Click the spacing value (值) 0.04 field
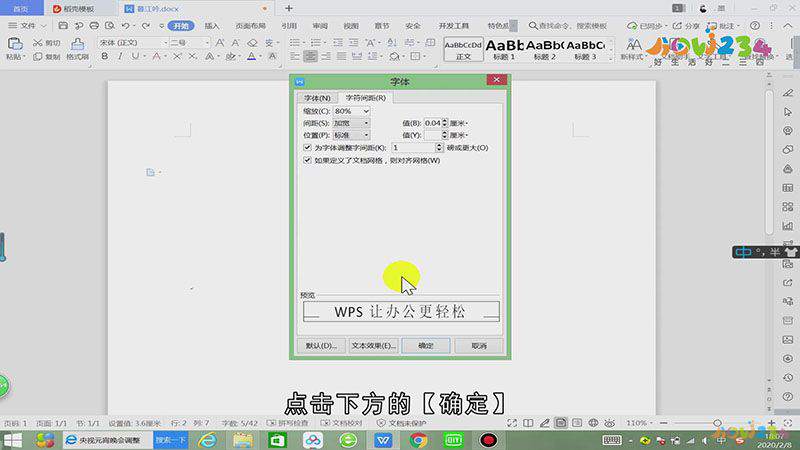The width and height of the screenshot is (800, 450). coord(433,123)
